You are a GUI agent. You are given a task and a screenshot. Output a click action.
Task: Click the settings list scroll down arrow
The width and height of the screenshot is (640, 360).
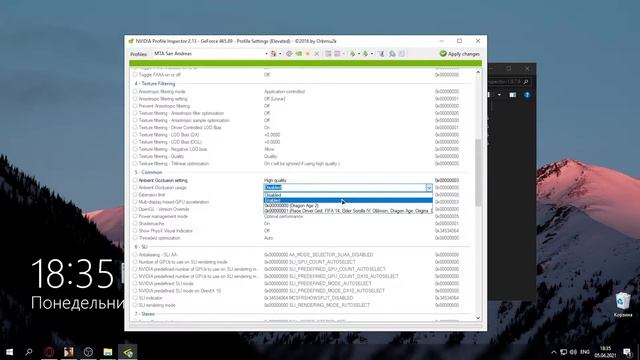pyautogui.click(x=478, y=318)
